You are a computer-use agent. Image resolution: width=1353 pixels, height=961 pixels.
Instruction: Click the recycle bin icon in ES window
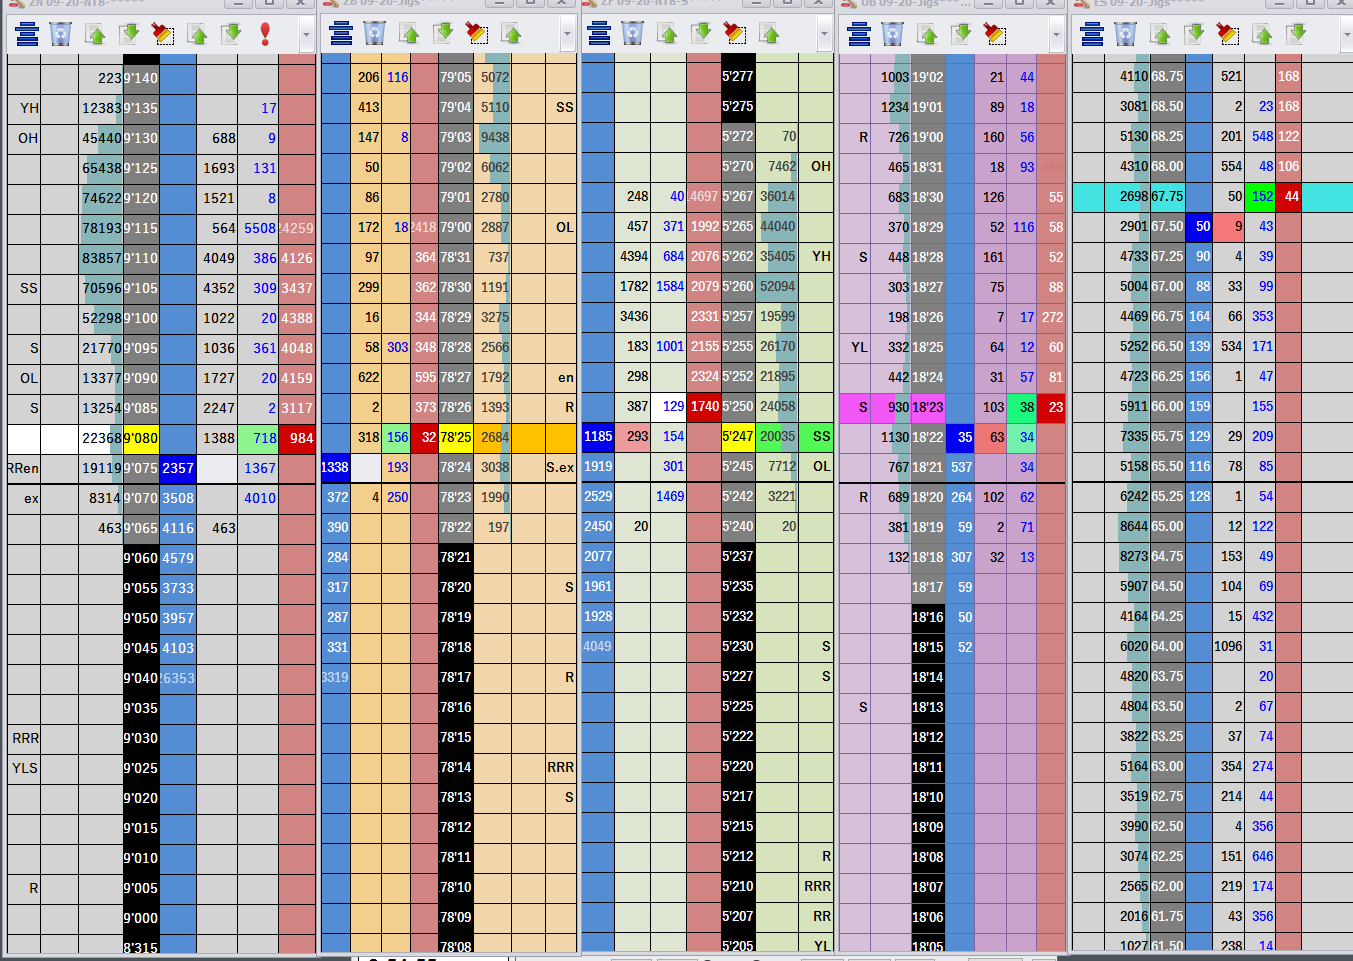(x=1126, y=35)
